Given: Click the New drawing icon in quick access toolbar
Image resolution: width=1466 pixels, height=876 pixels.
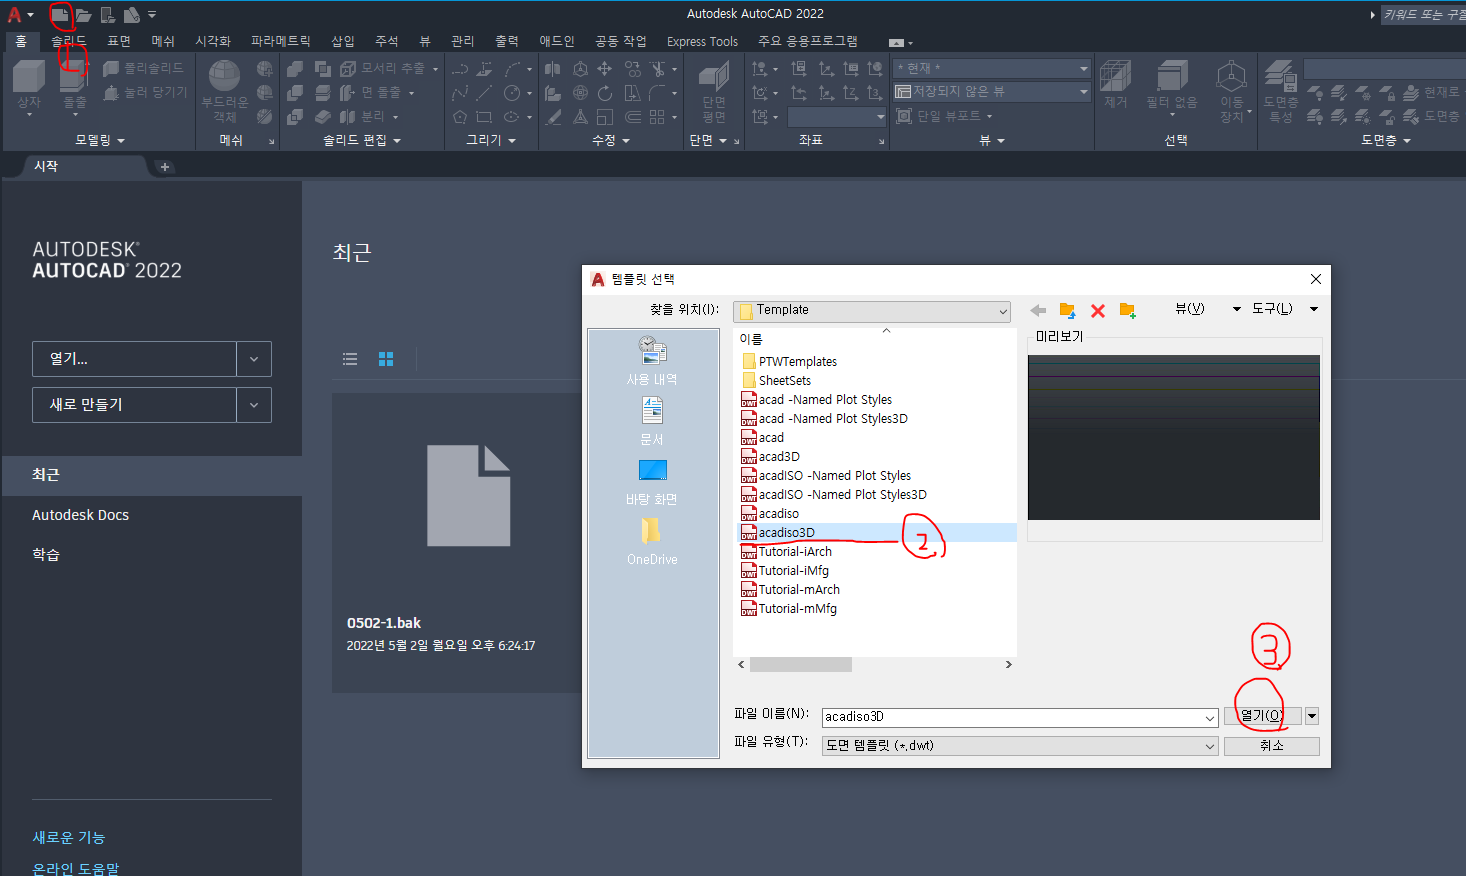Looking at the screenshot, I should coord(60,15).
